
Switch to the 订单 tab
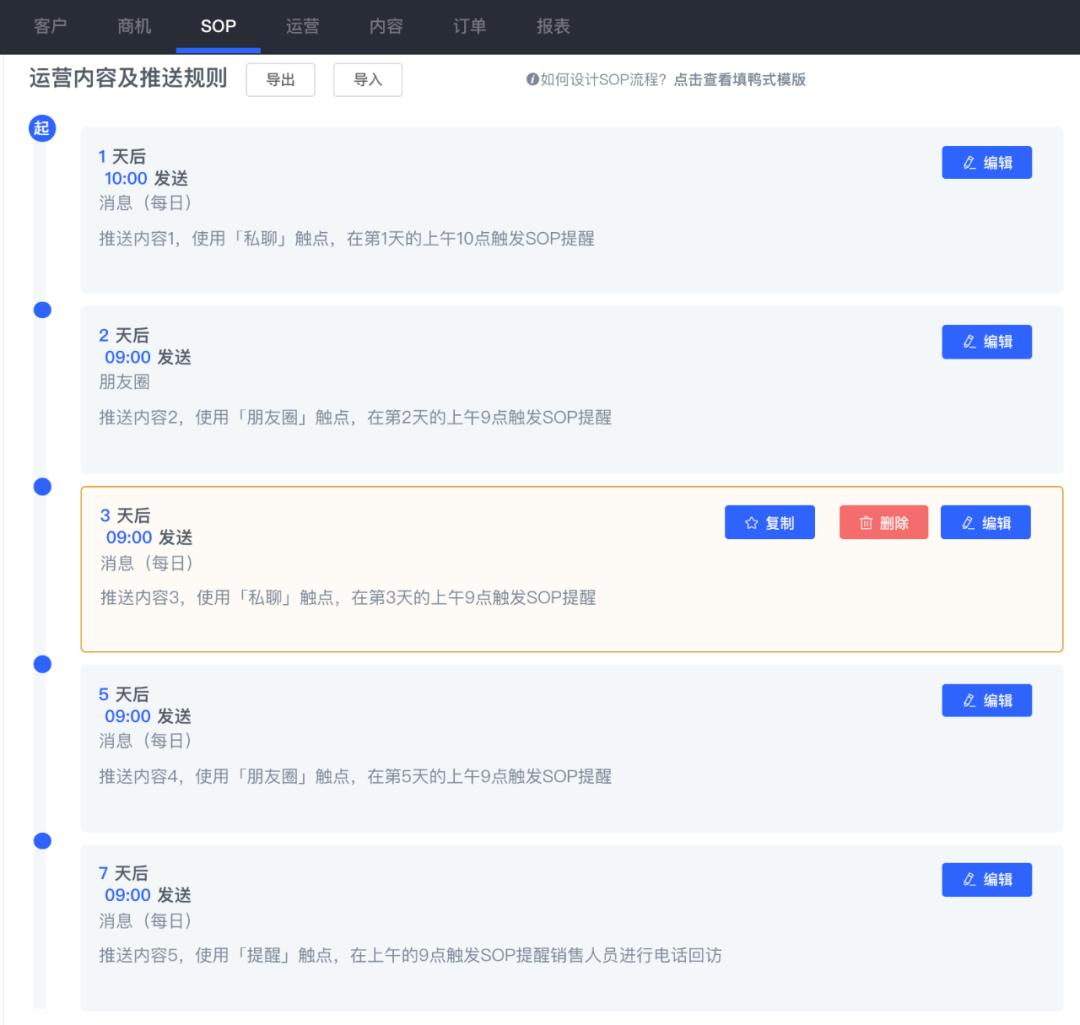(x=470, y=27)
